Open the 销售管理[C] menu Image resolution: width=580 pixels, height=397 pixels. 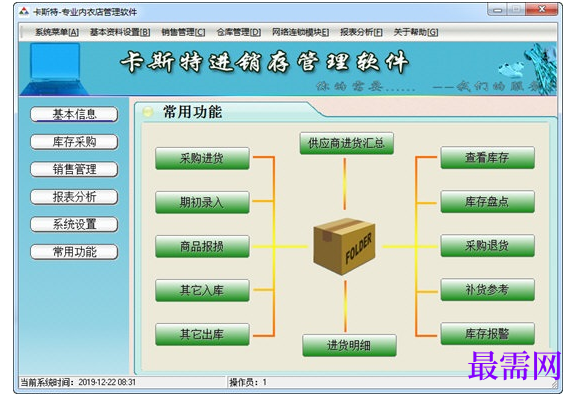[183, 32]
